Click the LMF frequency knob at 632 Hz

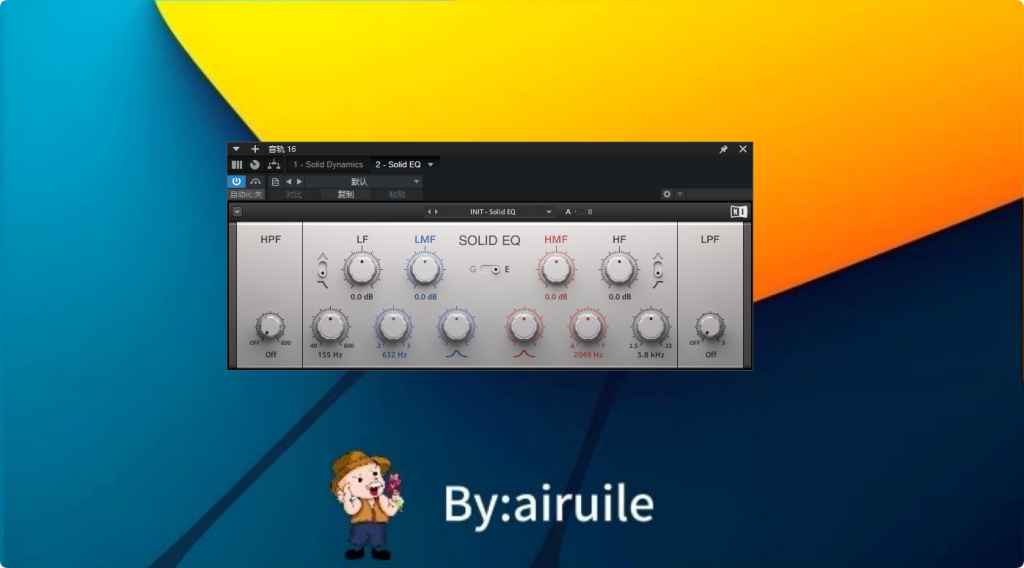(x=394, y=327)
